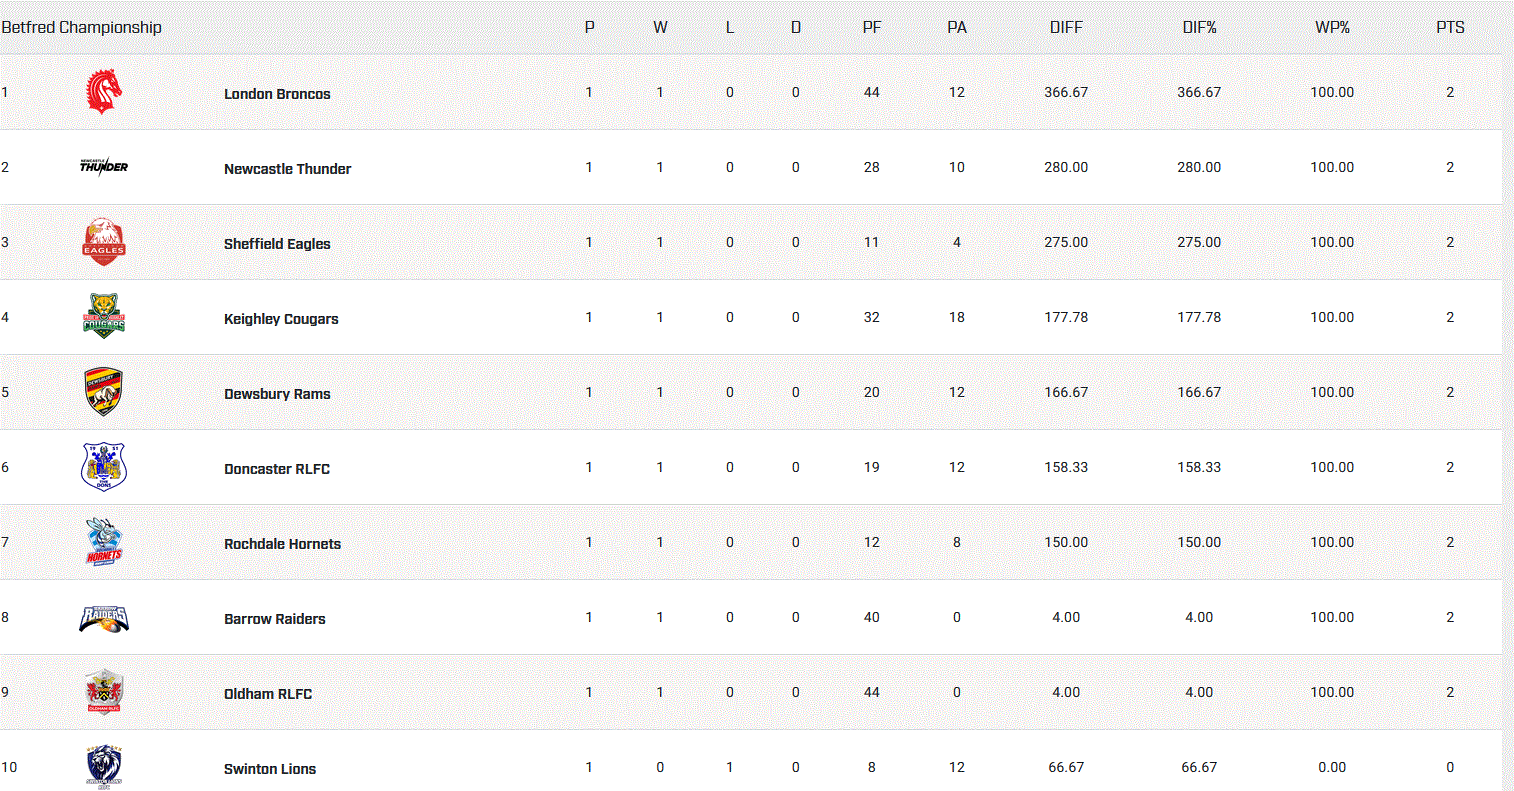Open the Newcastle Thunder team name
The image size is (1514, 791).
288,169
